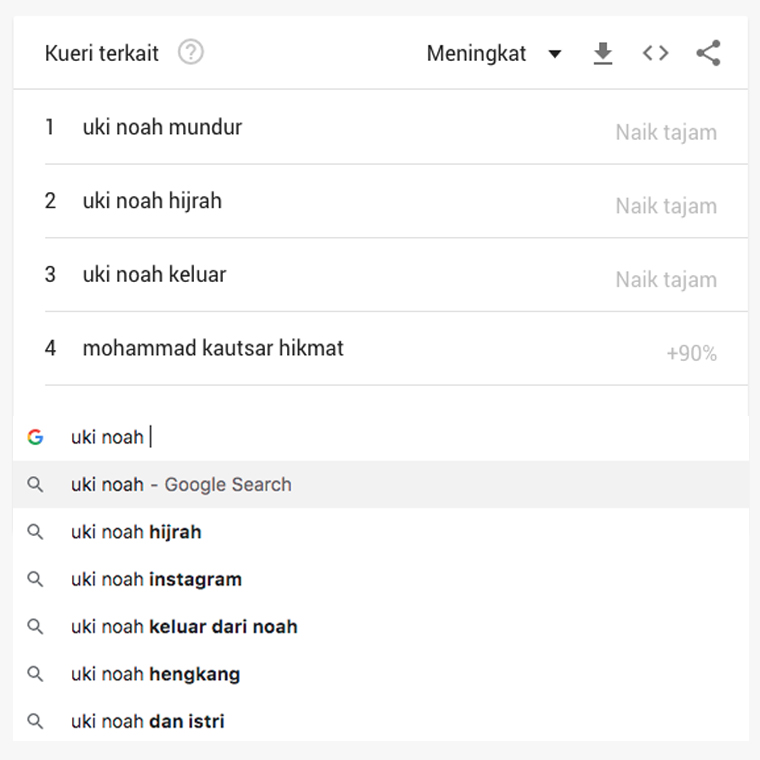The image size is (760, 760).
Task: Open 'mohammad kautsar hikmat' related query
Action: [x=213, y=348]
